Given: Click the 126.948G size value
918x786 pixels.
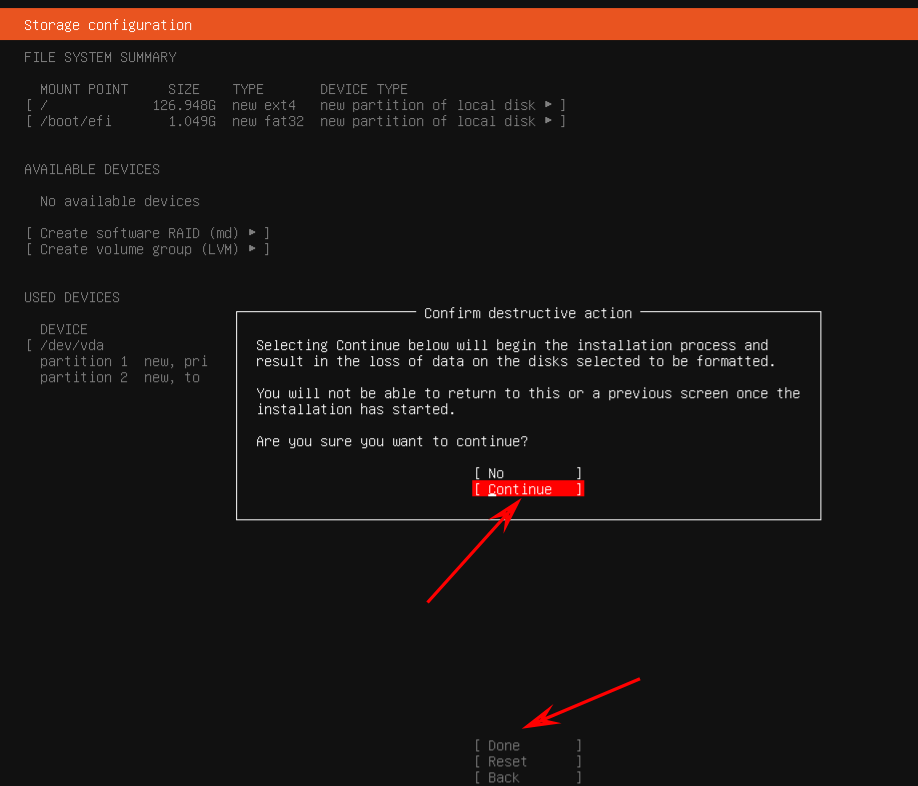Looking at the screenshot, I should click(x=184, y=105).
